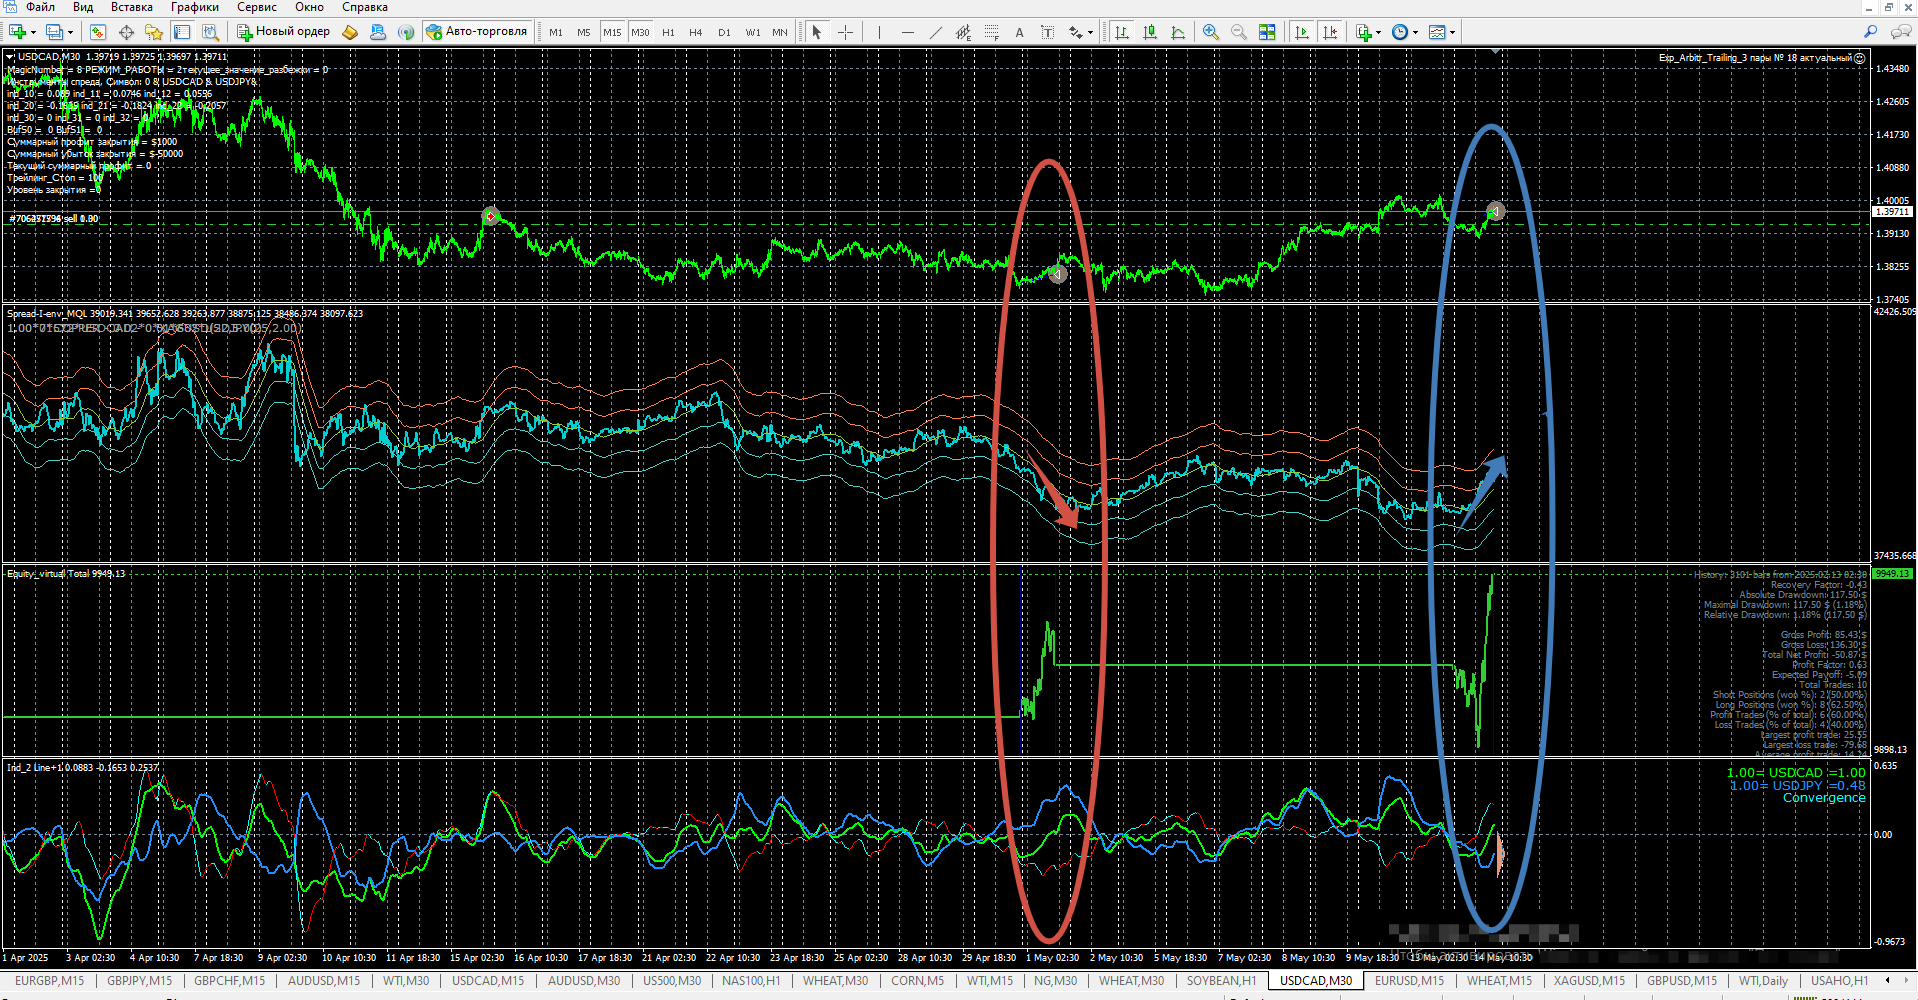1918x1000 pixels.
Task: Switch timeframe to M5
Action: 584,32
